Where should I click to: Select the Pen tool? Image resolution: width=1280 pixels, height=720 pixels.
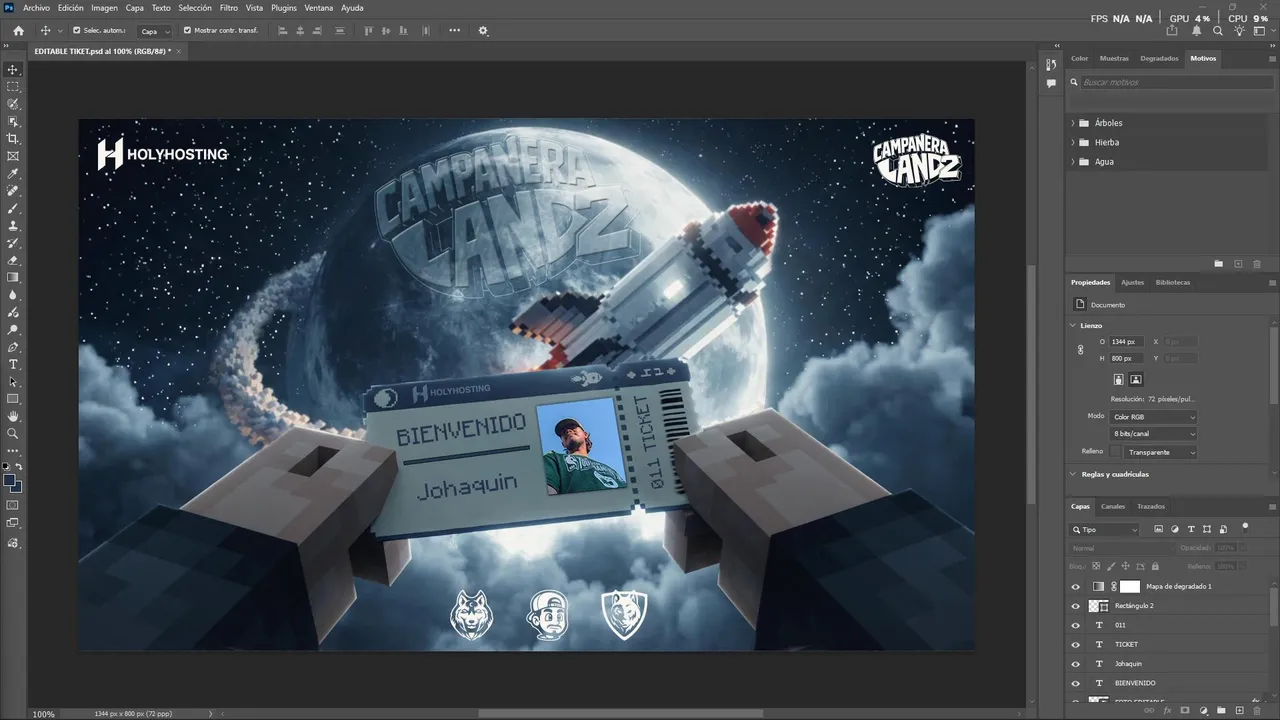click(13, 347)
